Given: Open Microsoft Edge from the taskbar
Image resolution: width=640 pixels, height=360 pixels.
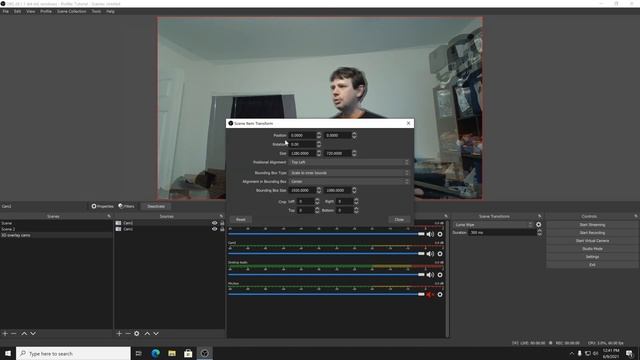Looking at the screenshot, I should pyautogui.click(x=156, y=353).
